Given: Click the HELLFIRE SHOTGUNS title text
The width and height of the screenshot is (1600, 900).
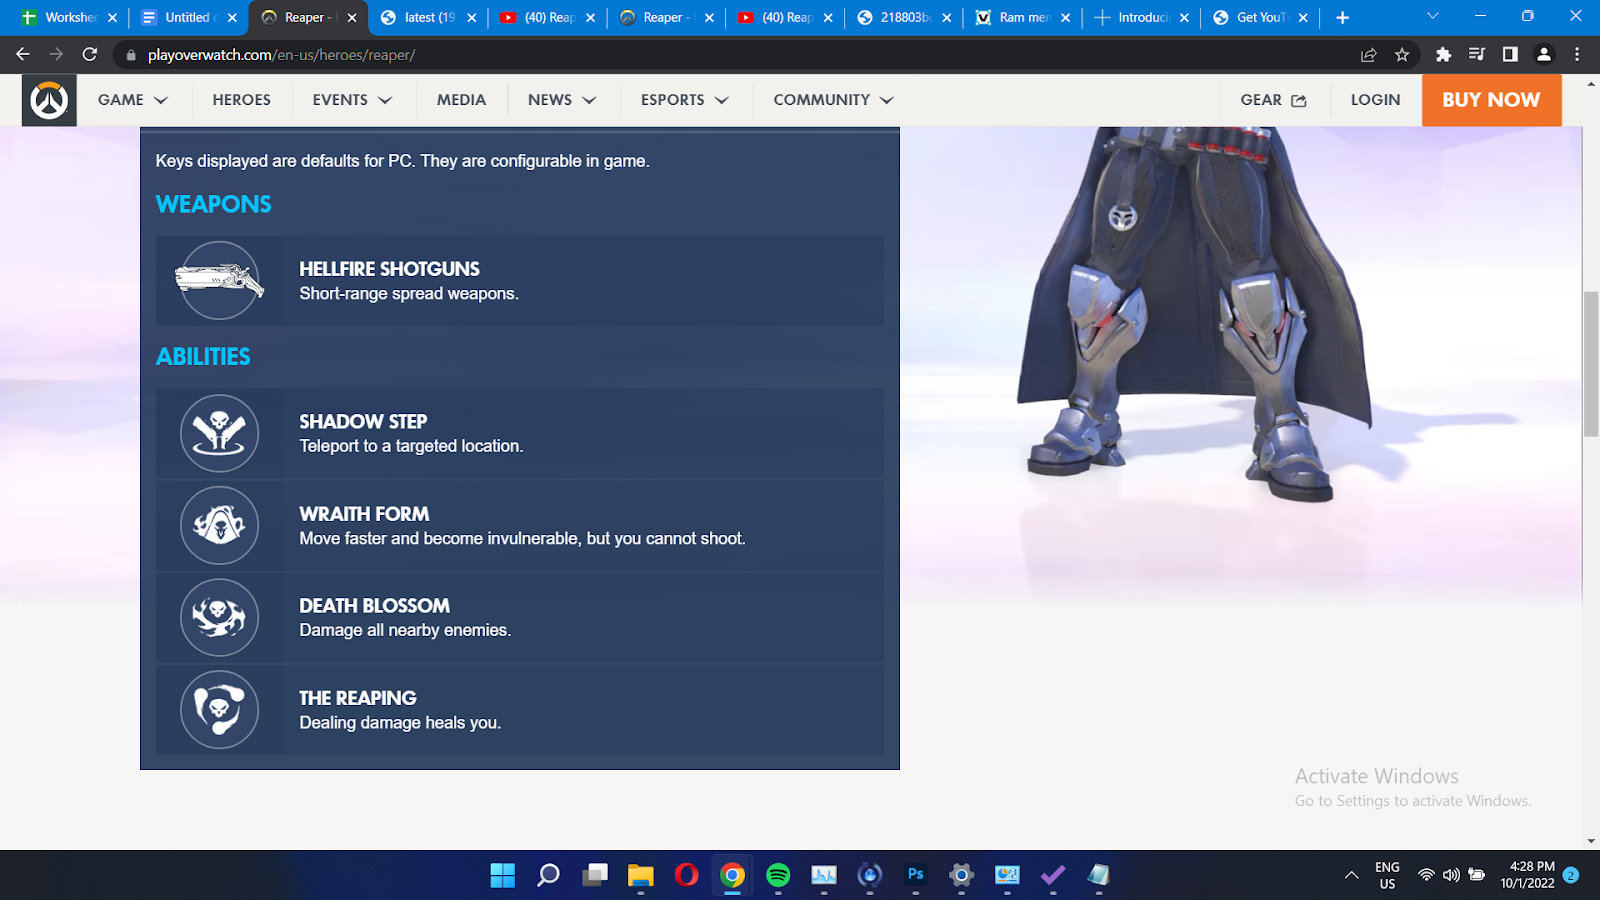Looking at the screenshot, I should [x=389, y=269].
